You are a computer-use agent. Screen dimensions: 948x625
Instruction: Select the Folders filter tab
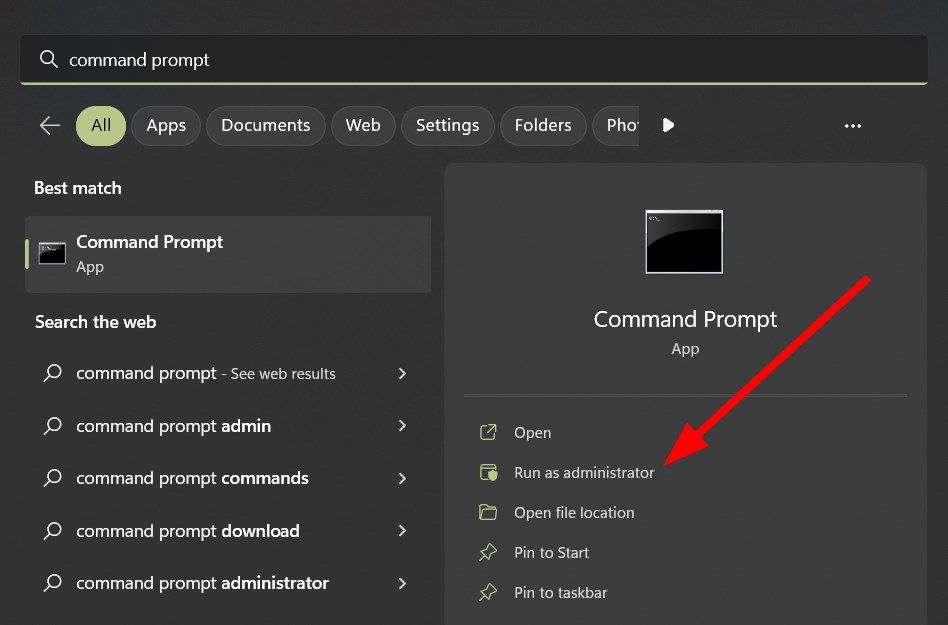pos(543,125)
